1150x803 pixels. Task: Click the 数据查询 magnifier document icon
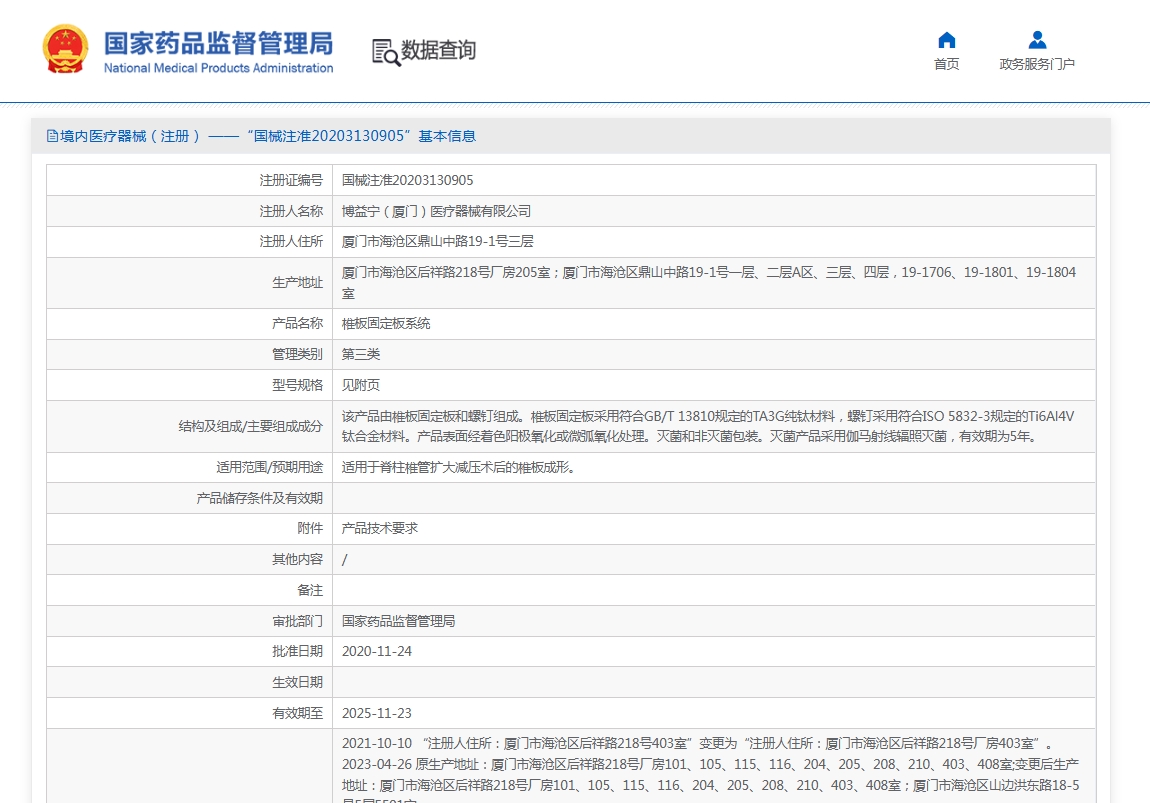[x=386, y=52]
